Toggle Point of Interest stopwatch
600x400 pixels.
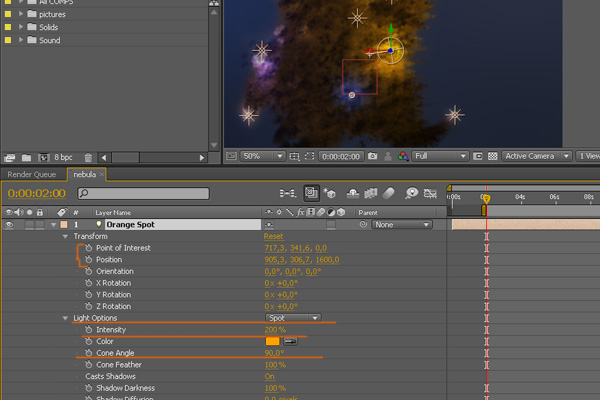(x=89, y=248)
